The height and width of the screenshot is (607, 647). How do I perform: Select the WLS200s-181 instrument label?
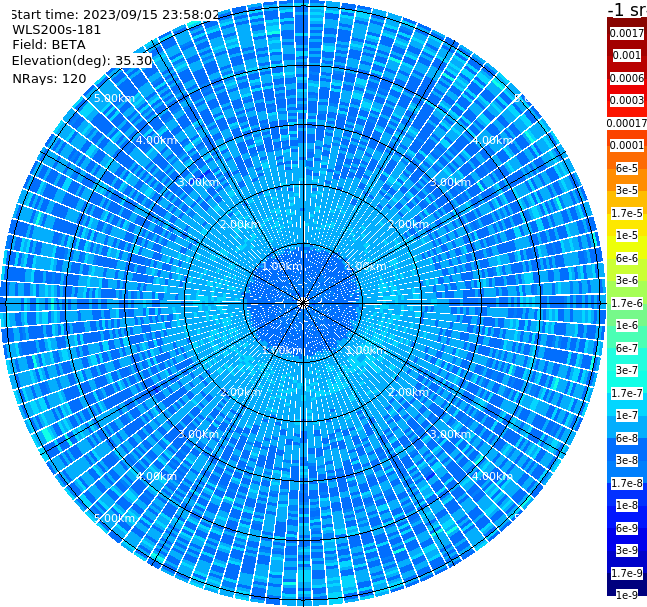point(57,30)
